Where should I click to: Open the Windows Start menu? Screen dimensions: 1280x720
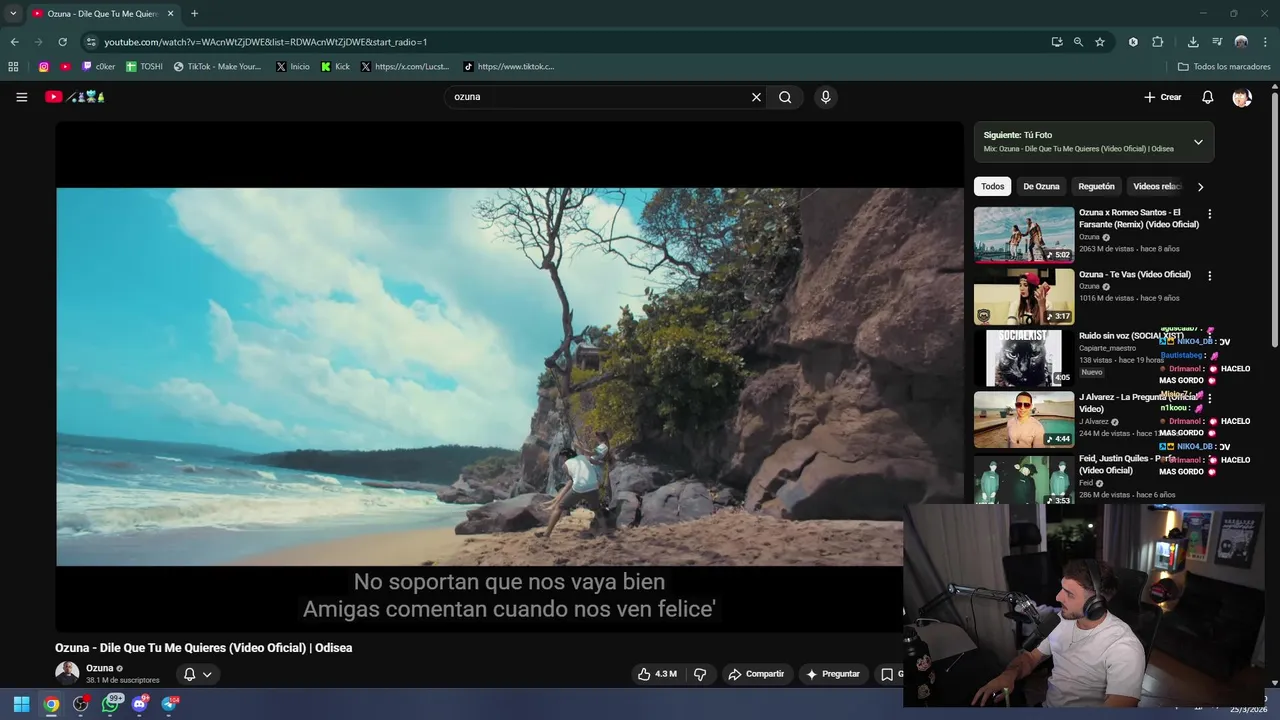pyautogui.click(x=21, y=704)
